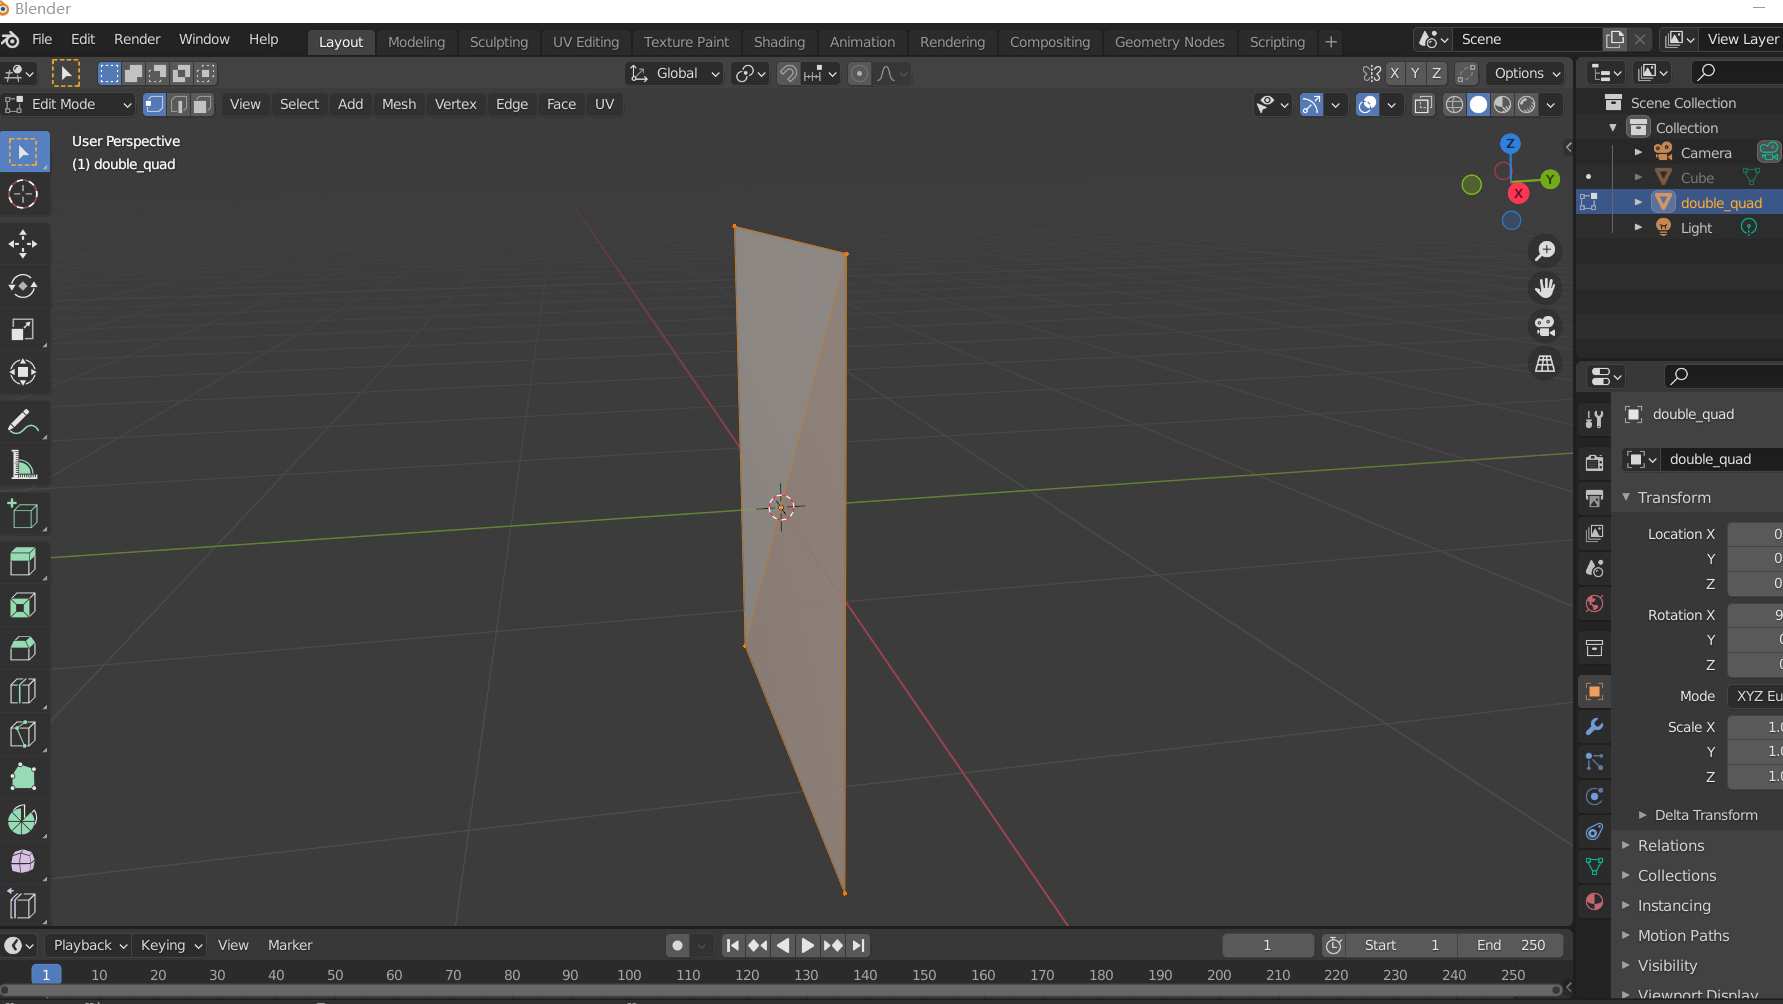The width and height of the screenshot is (1783, 1004).
Task: Select the Loop Cut tool
Action: click(23, 691)
